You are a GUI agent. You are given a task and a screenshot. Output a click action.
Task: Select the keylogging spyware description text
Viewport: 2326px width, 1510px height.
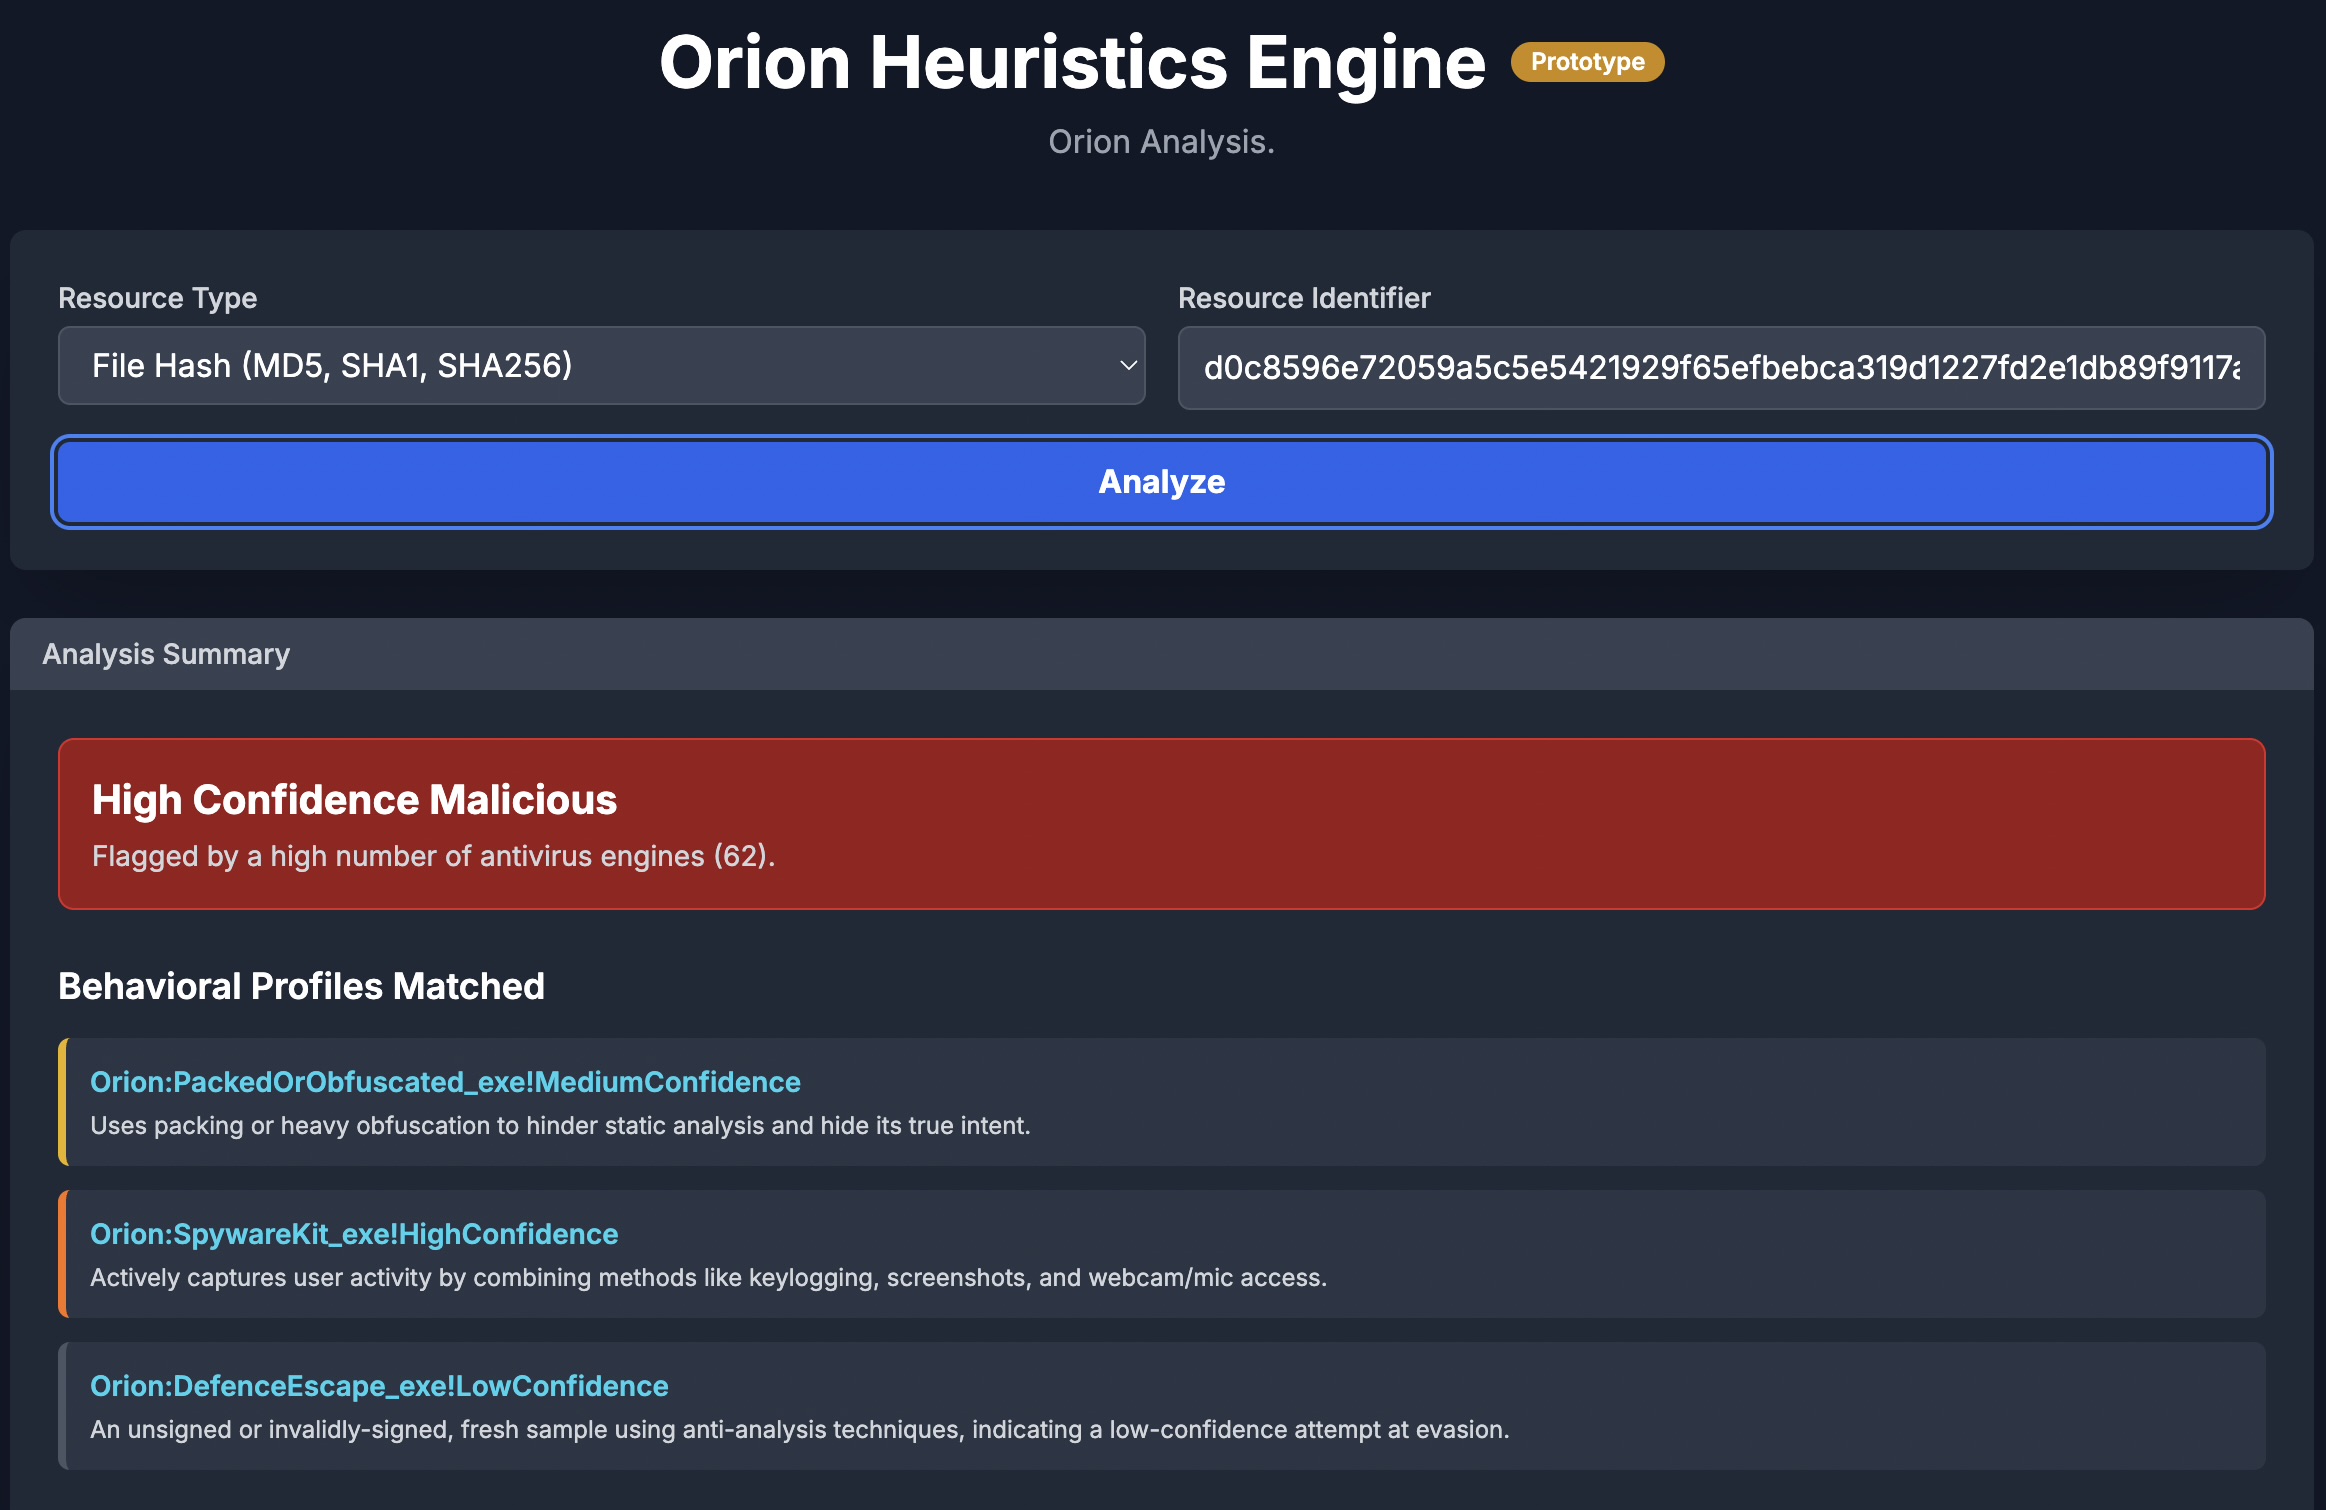click(708, 1278)
